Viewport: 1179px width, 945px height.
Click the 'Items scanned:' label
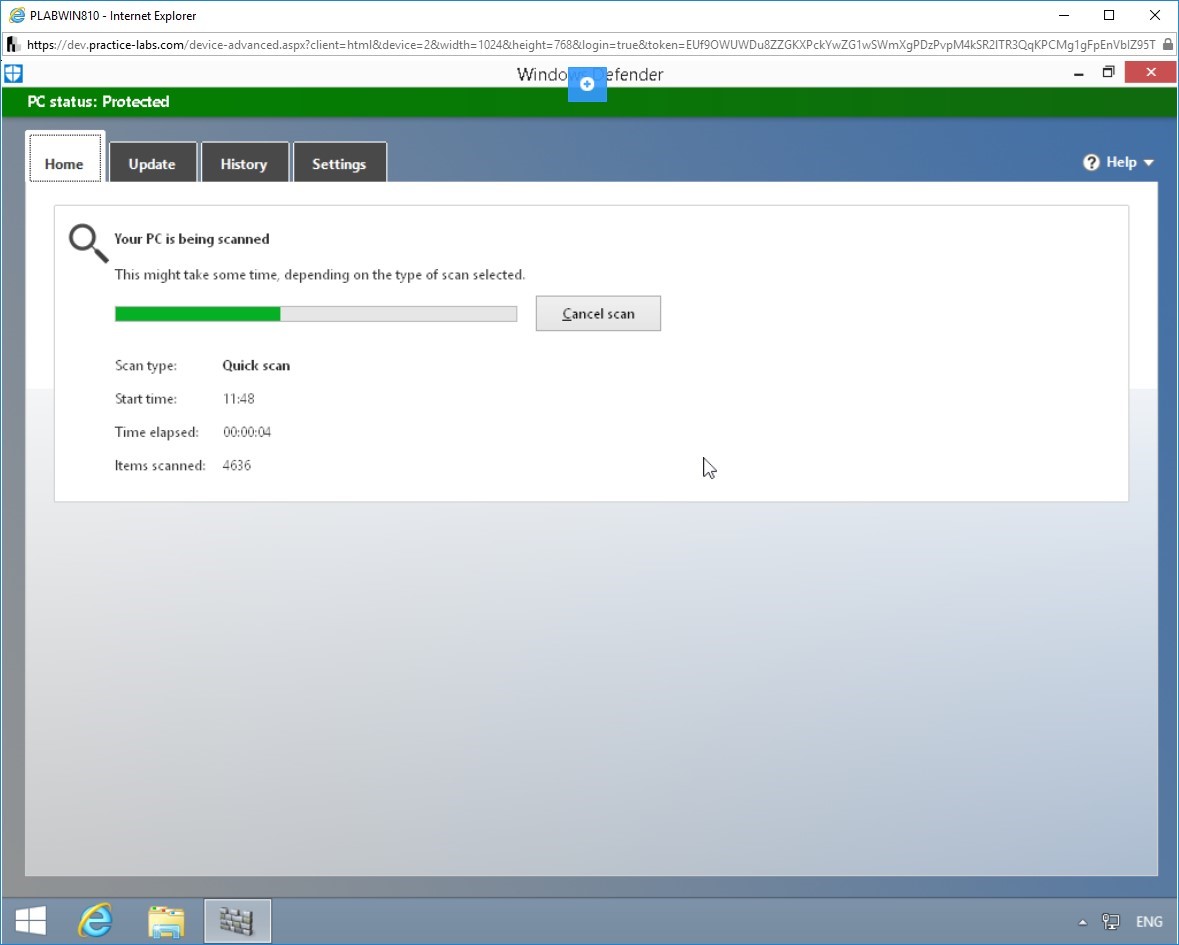160,465
